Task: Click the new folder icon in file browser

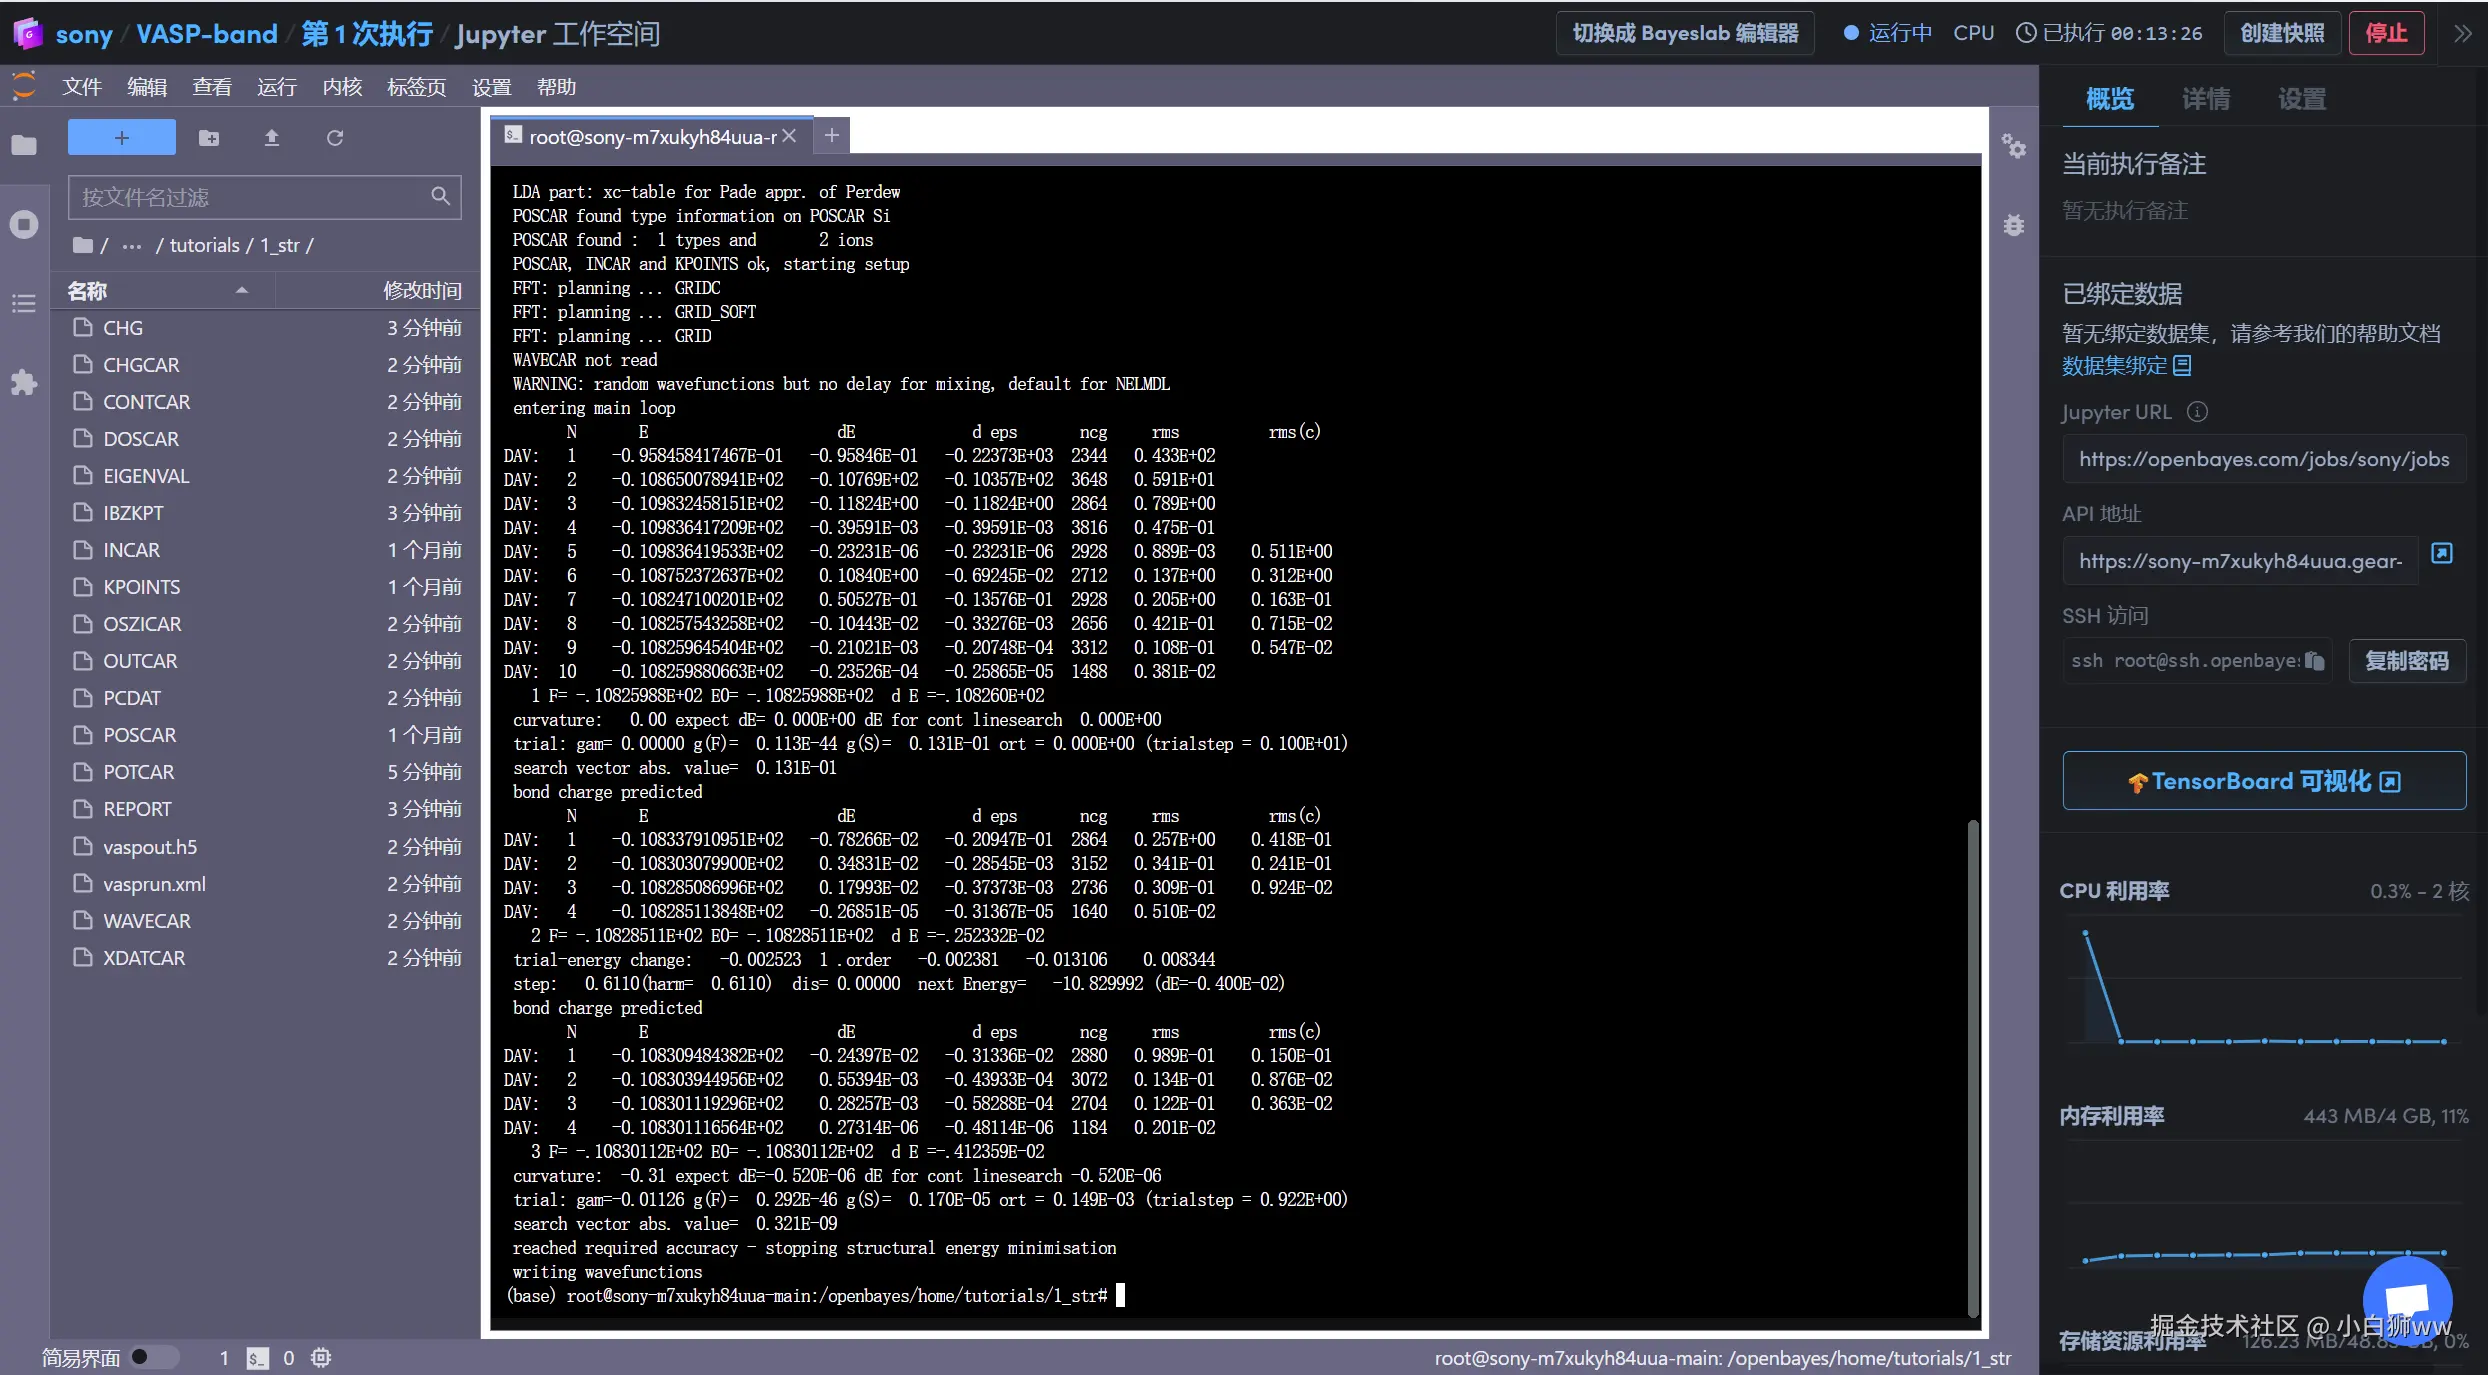Action: coord(208,138)
